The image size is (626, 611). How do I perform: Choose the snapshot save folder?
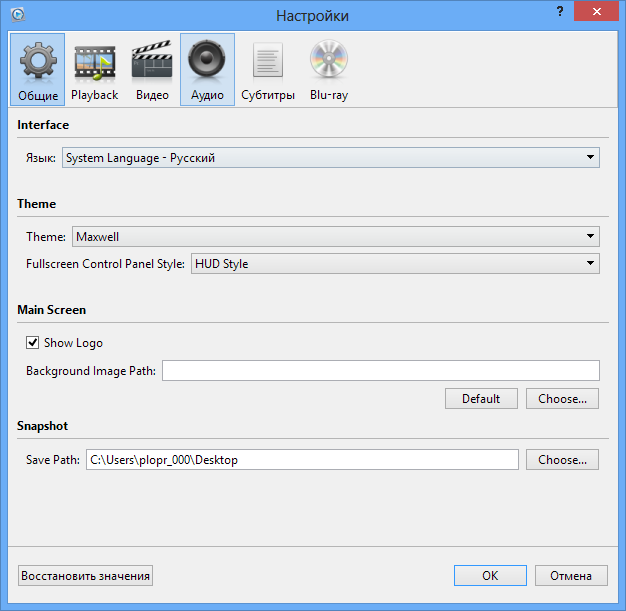[x=562, y=459]
